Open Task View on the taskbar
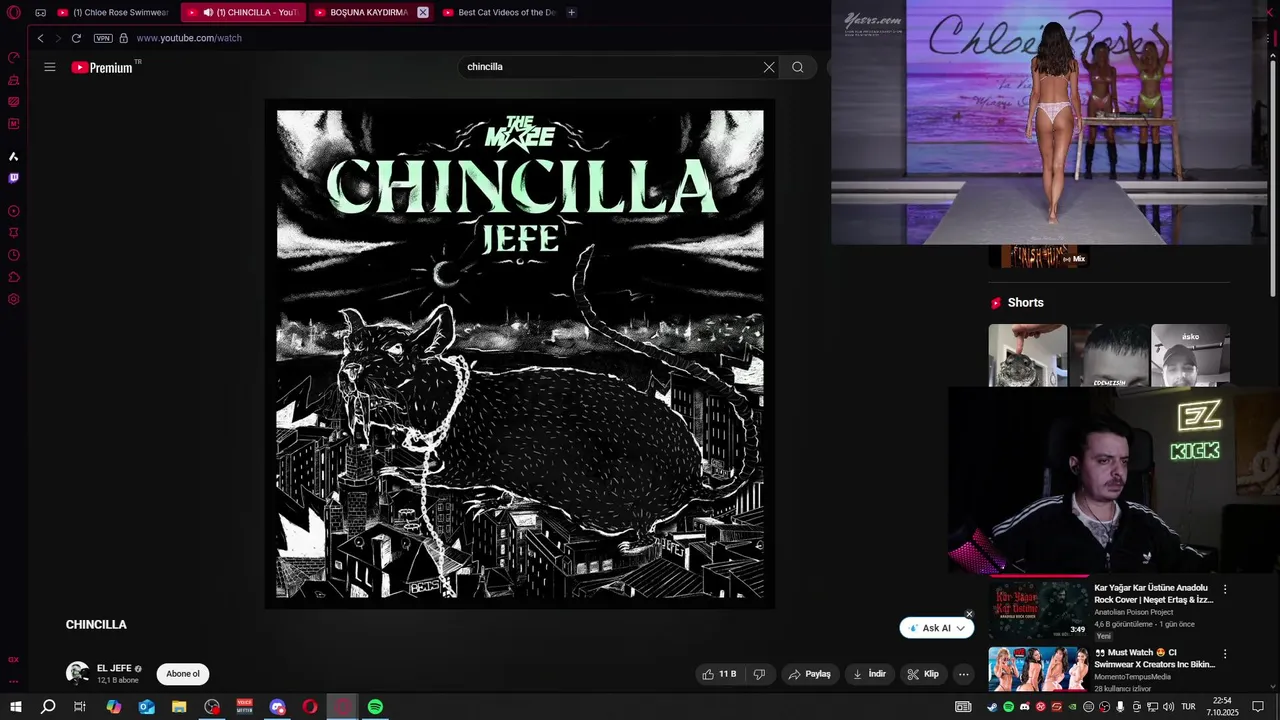The image size is (1280, 720). [80, 707]
